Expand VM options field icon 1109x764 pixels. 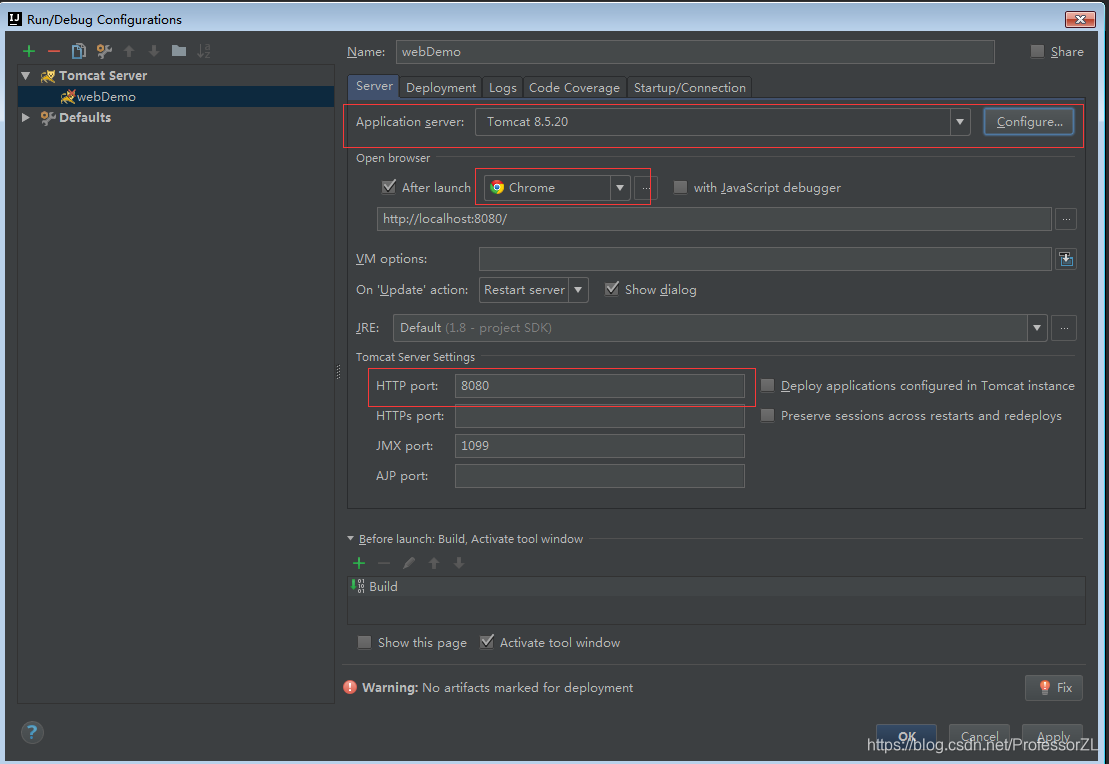1066,259
